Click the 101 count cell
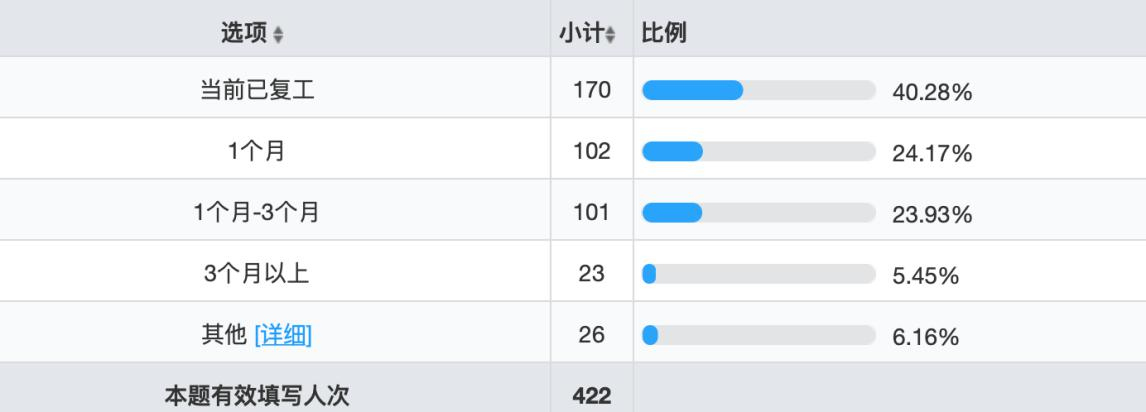Viewport: 1146px width, 412px height. click(592, 214)
